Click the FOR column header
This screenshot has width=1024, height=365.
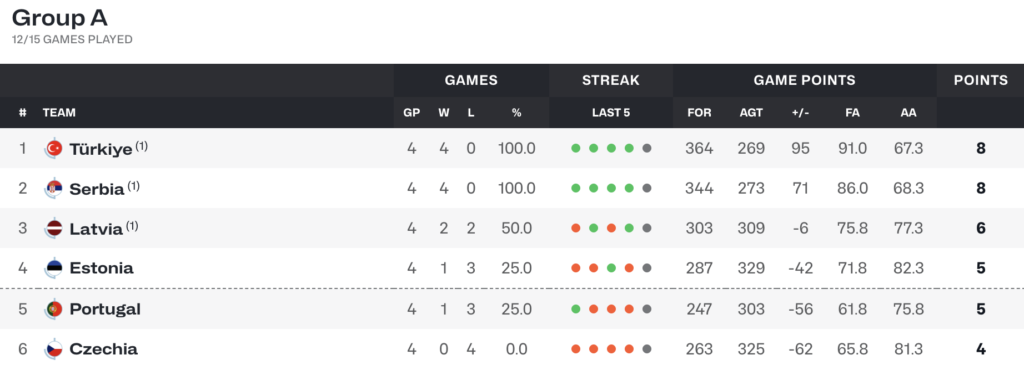[699, 112]
